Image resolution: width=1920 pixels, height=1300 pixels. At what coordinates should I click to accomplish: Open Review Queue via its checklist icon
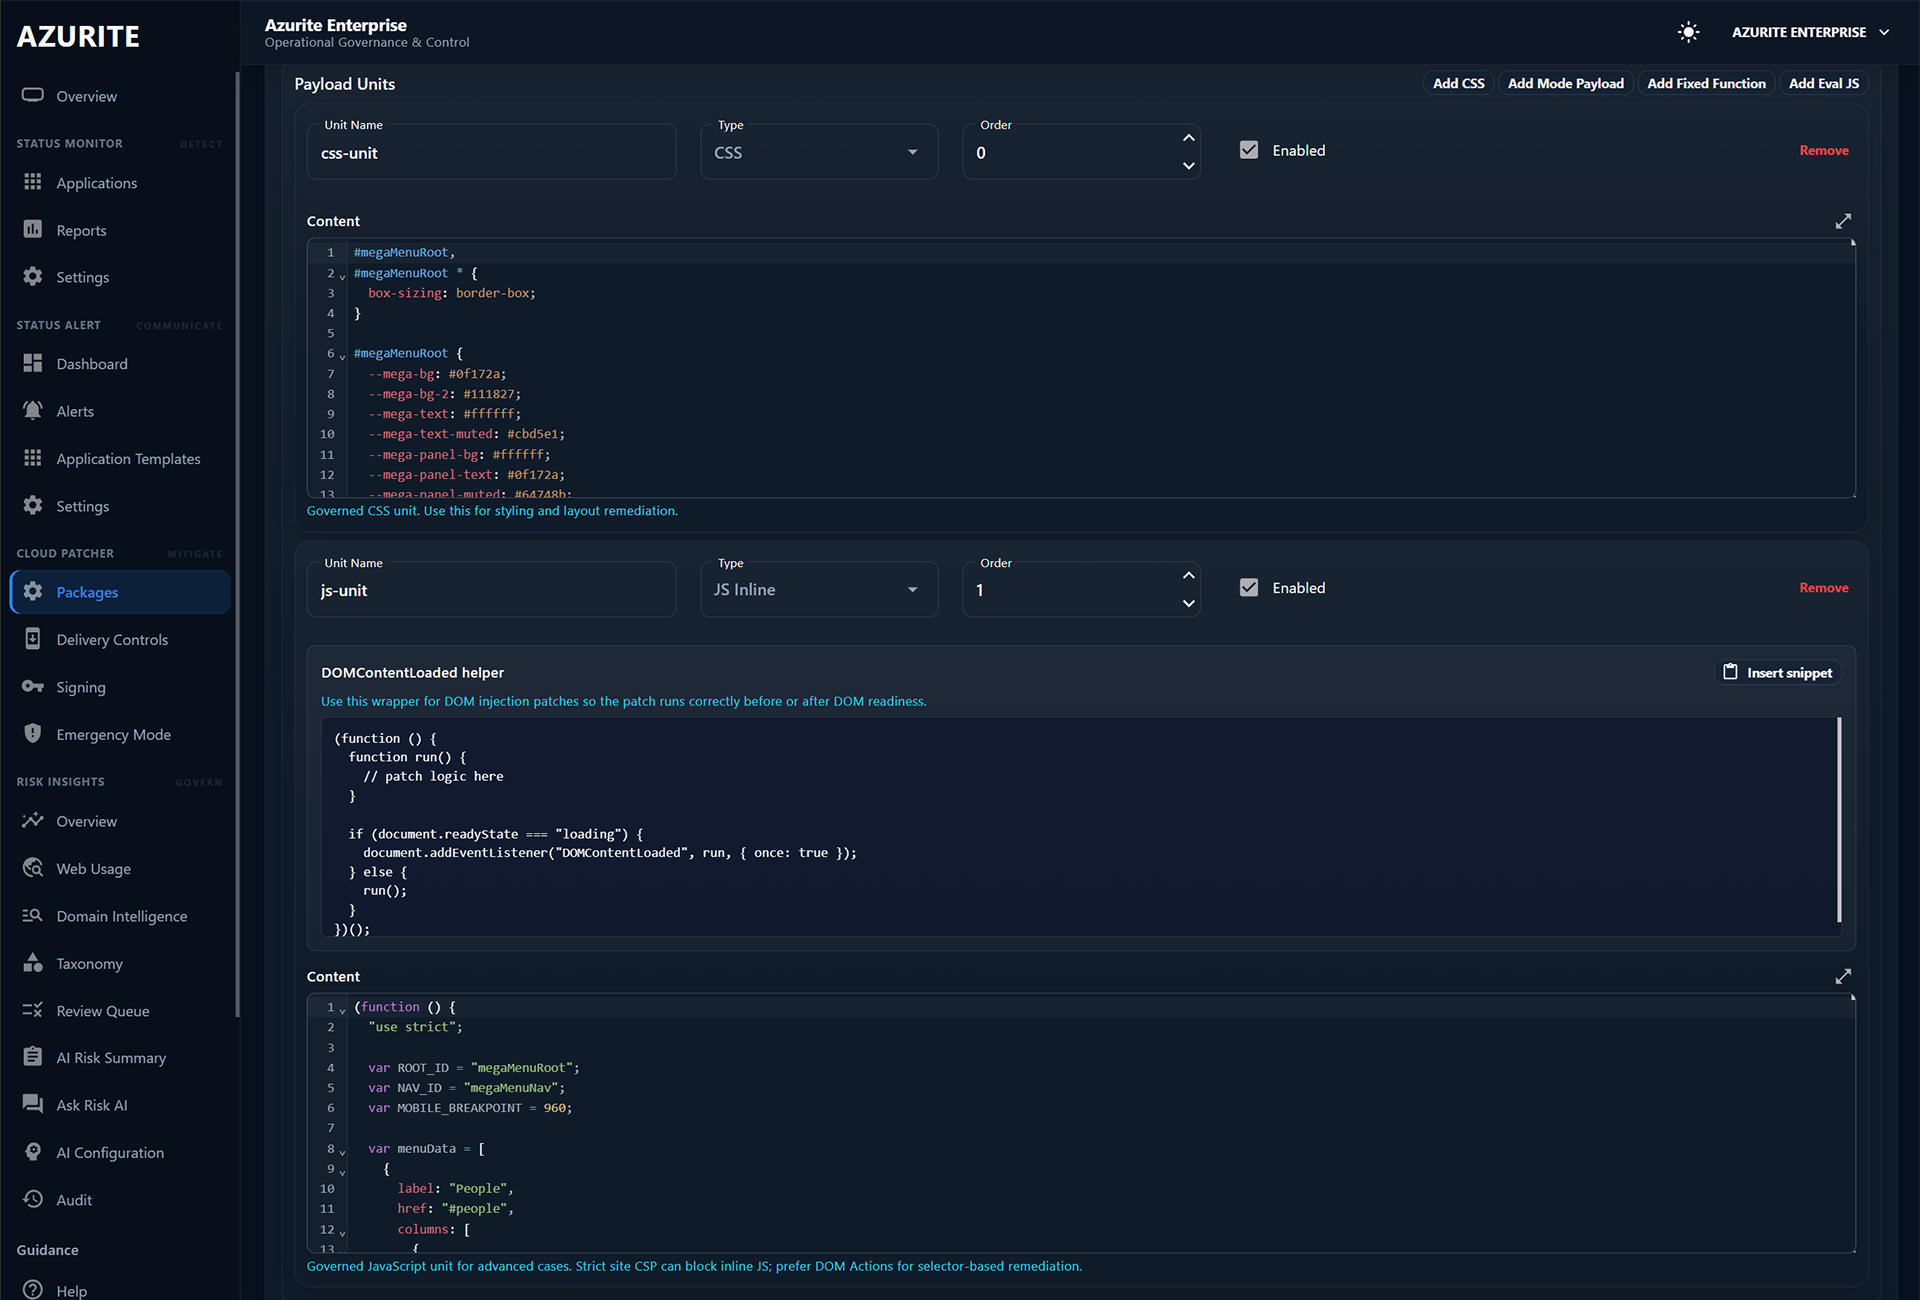[33, 1010]
